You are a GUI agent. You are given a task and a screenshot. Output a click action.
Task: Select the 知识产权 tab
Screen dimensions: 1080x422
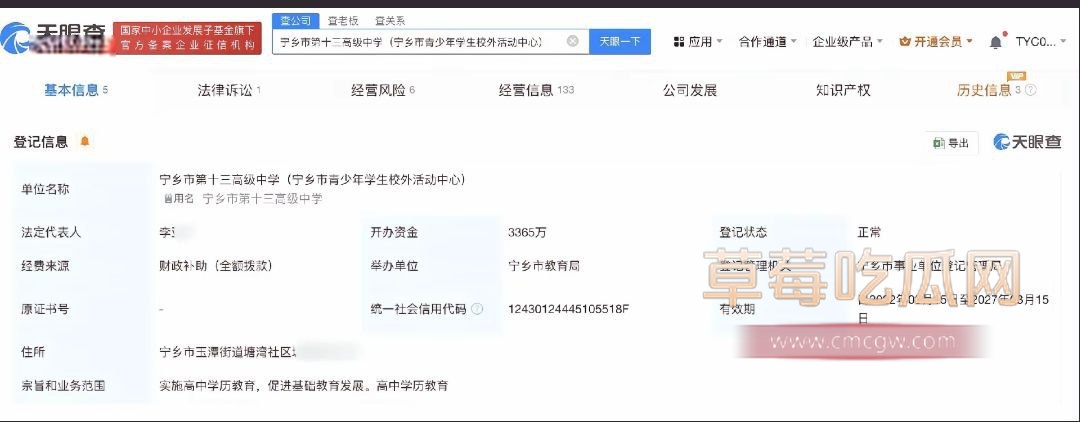click(843, 90)
